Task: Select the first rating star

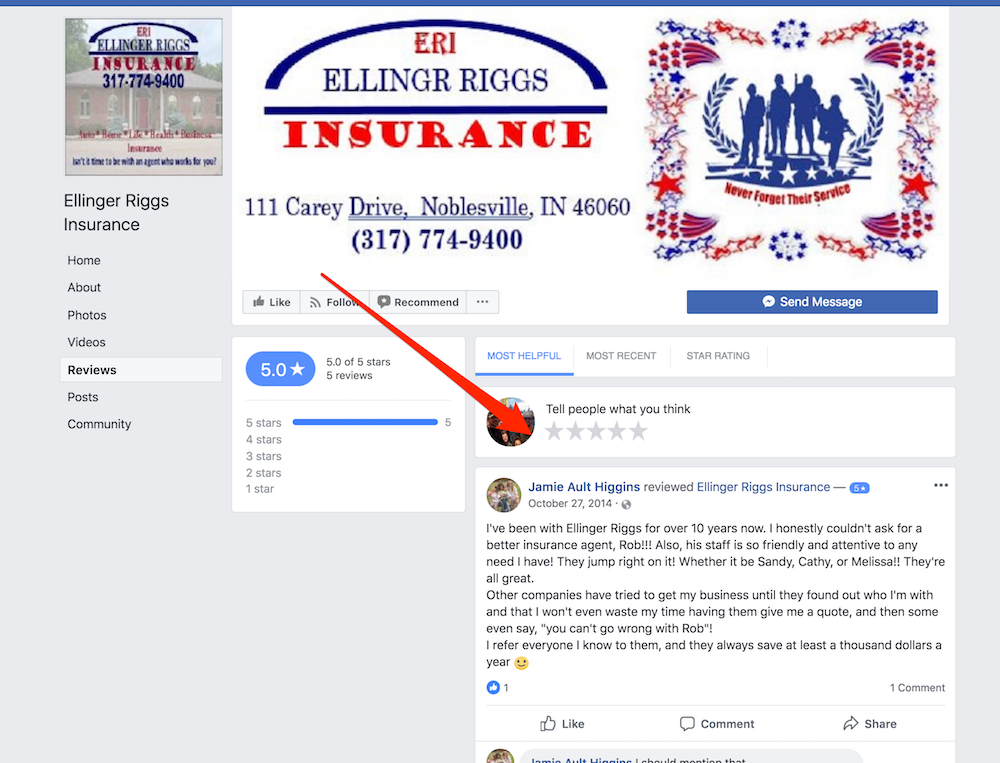Action: [554, 431]
